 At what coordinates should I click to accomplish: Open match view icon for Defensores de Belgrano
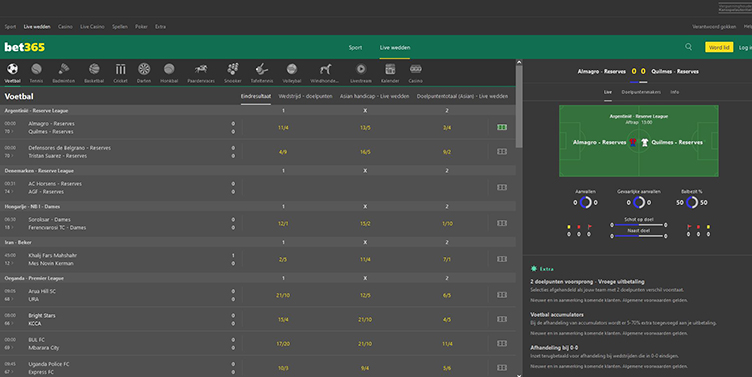(502, 152)
